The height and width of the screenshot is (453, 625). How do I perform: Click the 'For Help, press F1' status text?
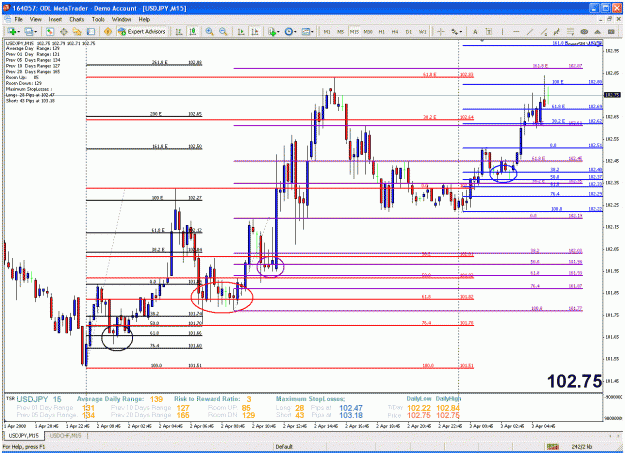pyautogui.click(x=24, y=447)
